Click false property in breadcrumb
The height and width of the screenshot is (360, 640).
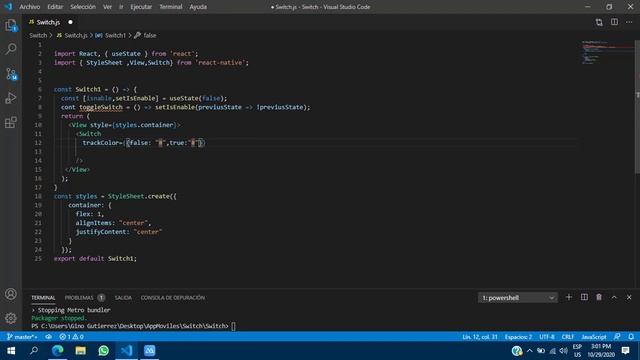[150, 36]
